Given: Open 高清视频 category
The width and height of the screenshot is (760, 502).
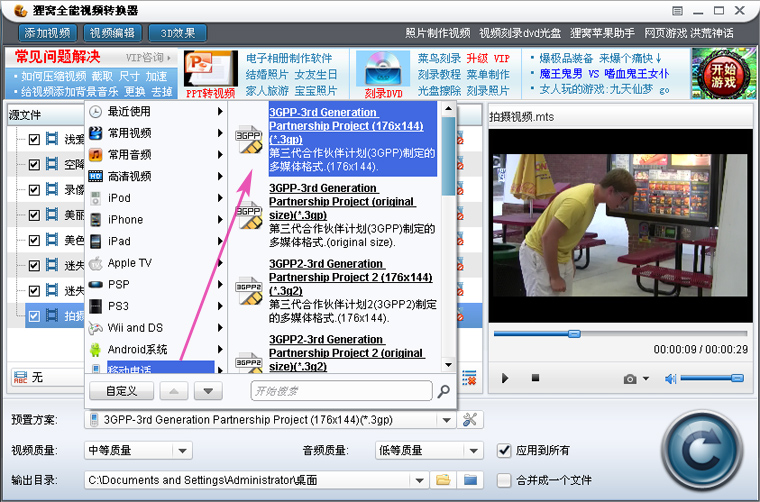Looking at the screenshot, I should (x=156, y=176).
